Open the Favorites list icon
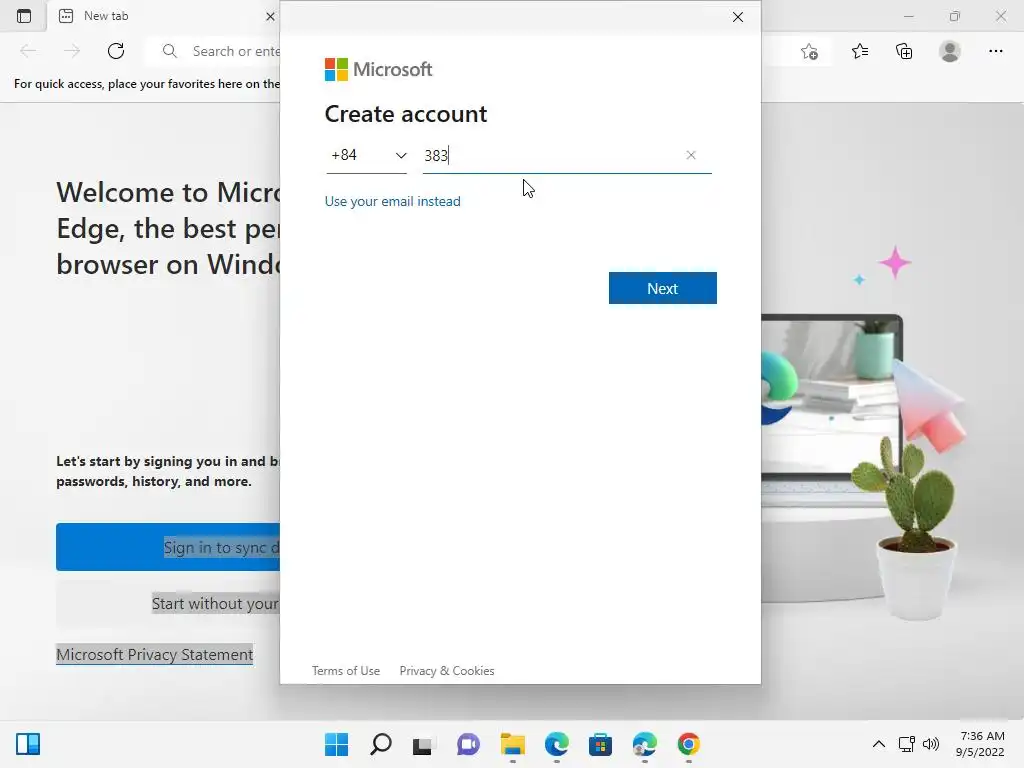This screenshot has width=1024, height=768. 860,51
